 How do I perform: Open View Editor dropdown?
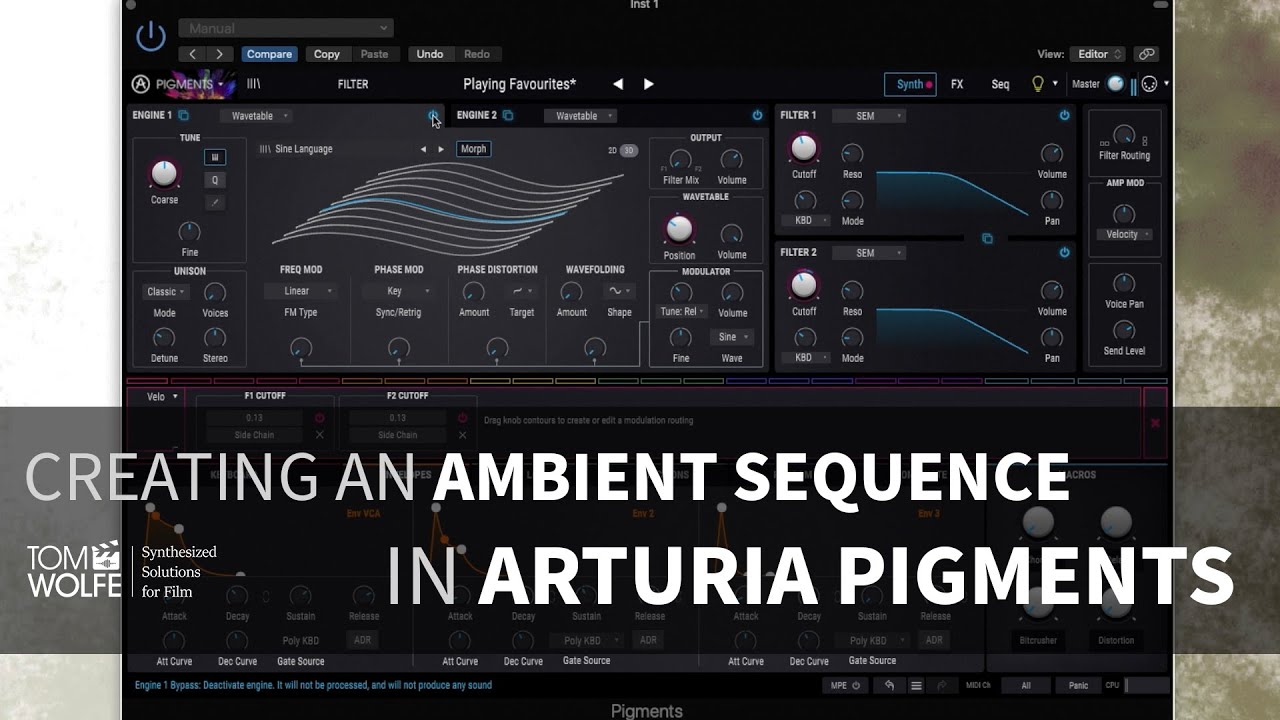coord(1097,54)
